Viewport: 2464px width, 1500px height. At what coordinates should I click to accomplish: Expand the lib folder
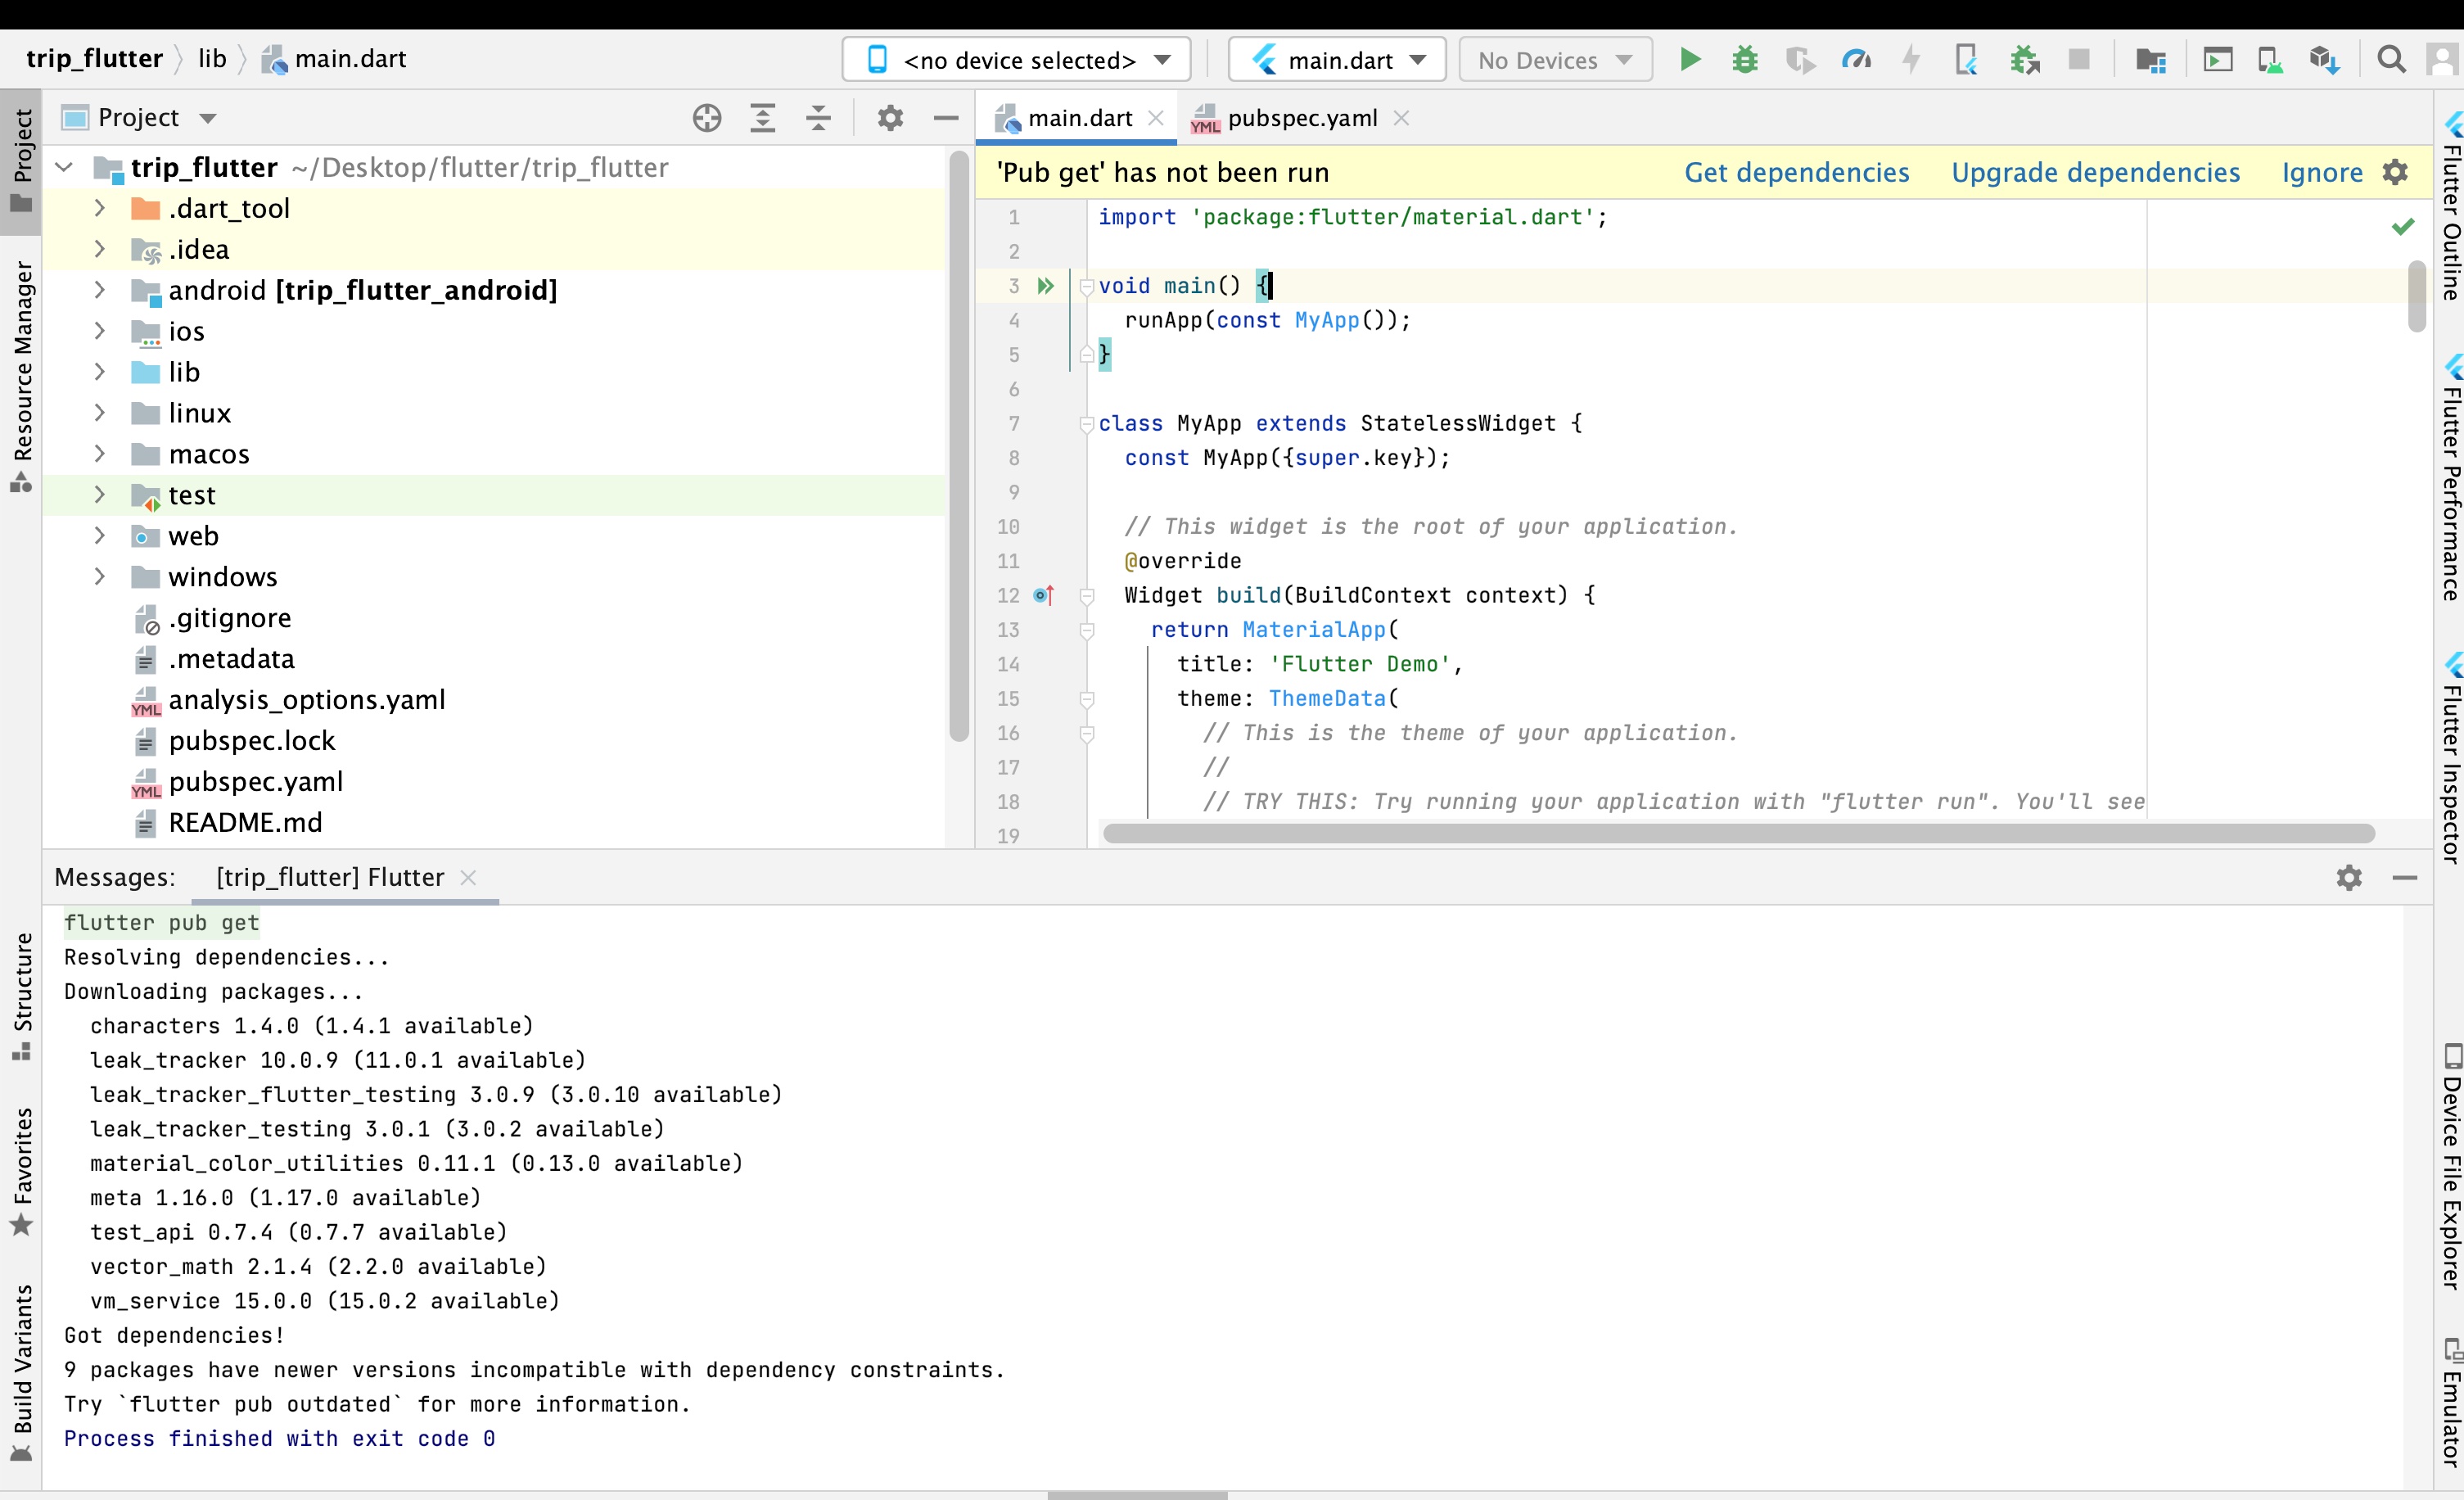(99, 372)
